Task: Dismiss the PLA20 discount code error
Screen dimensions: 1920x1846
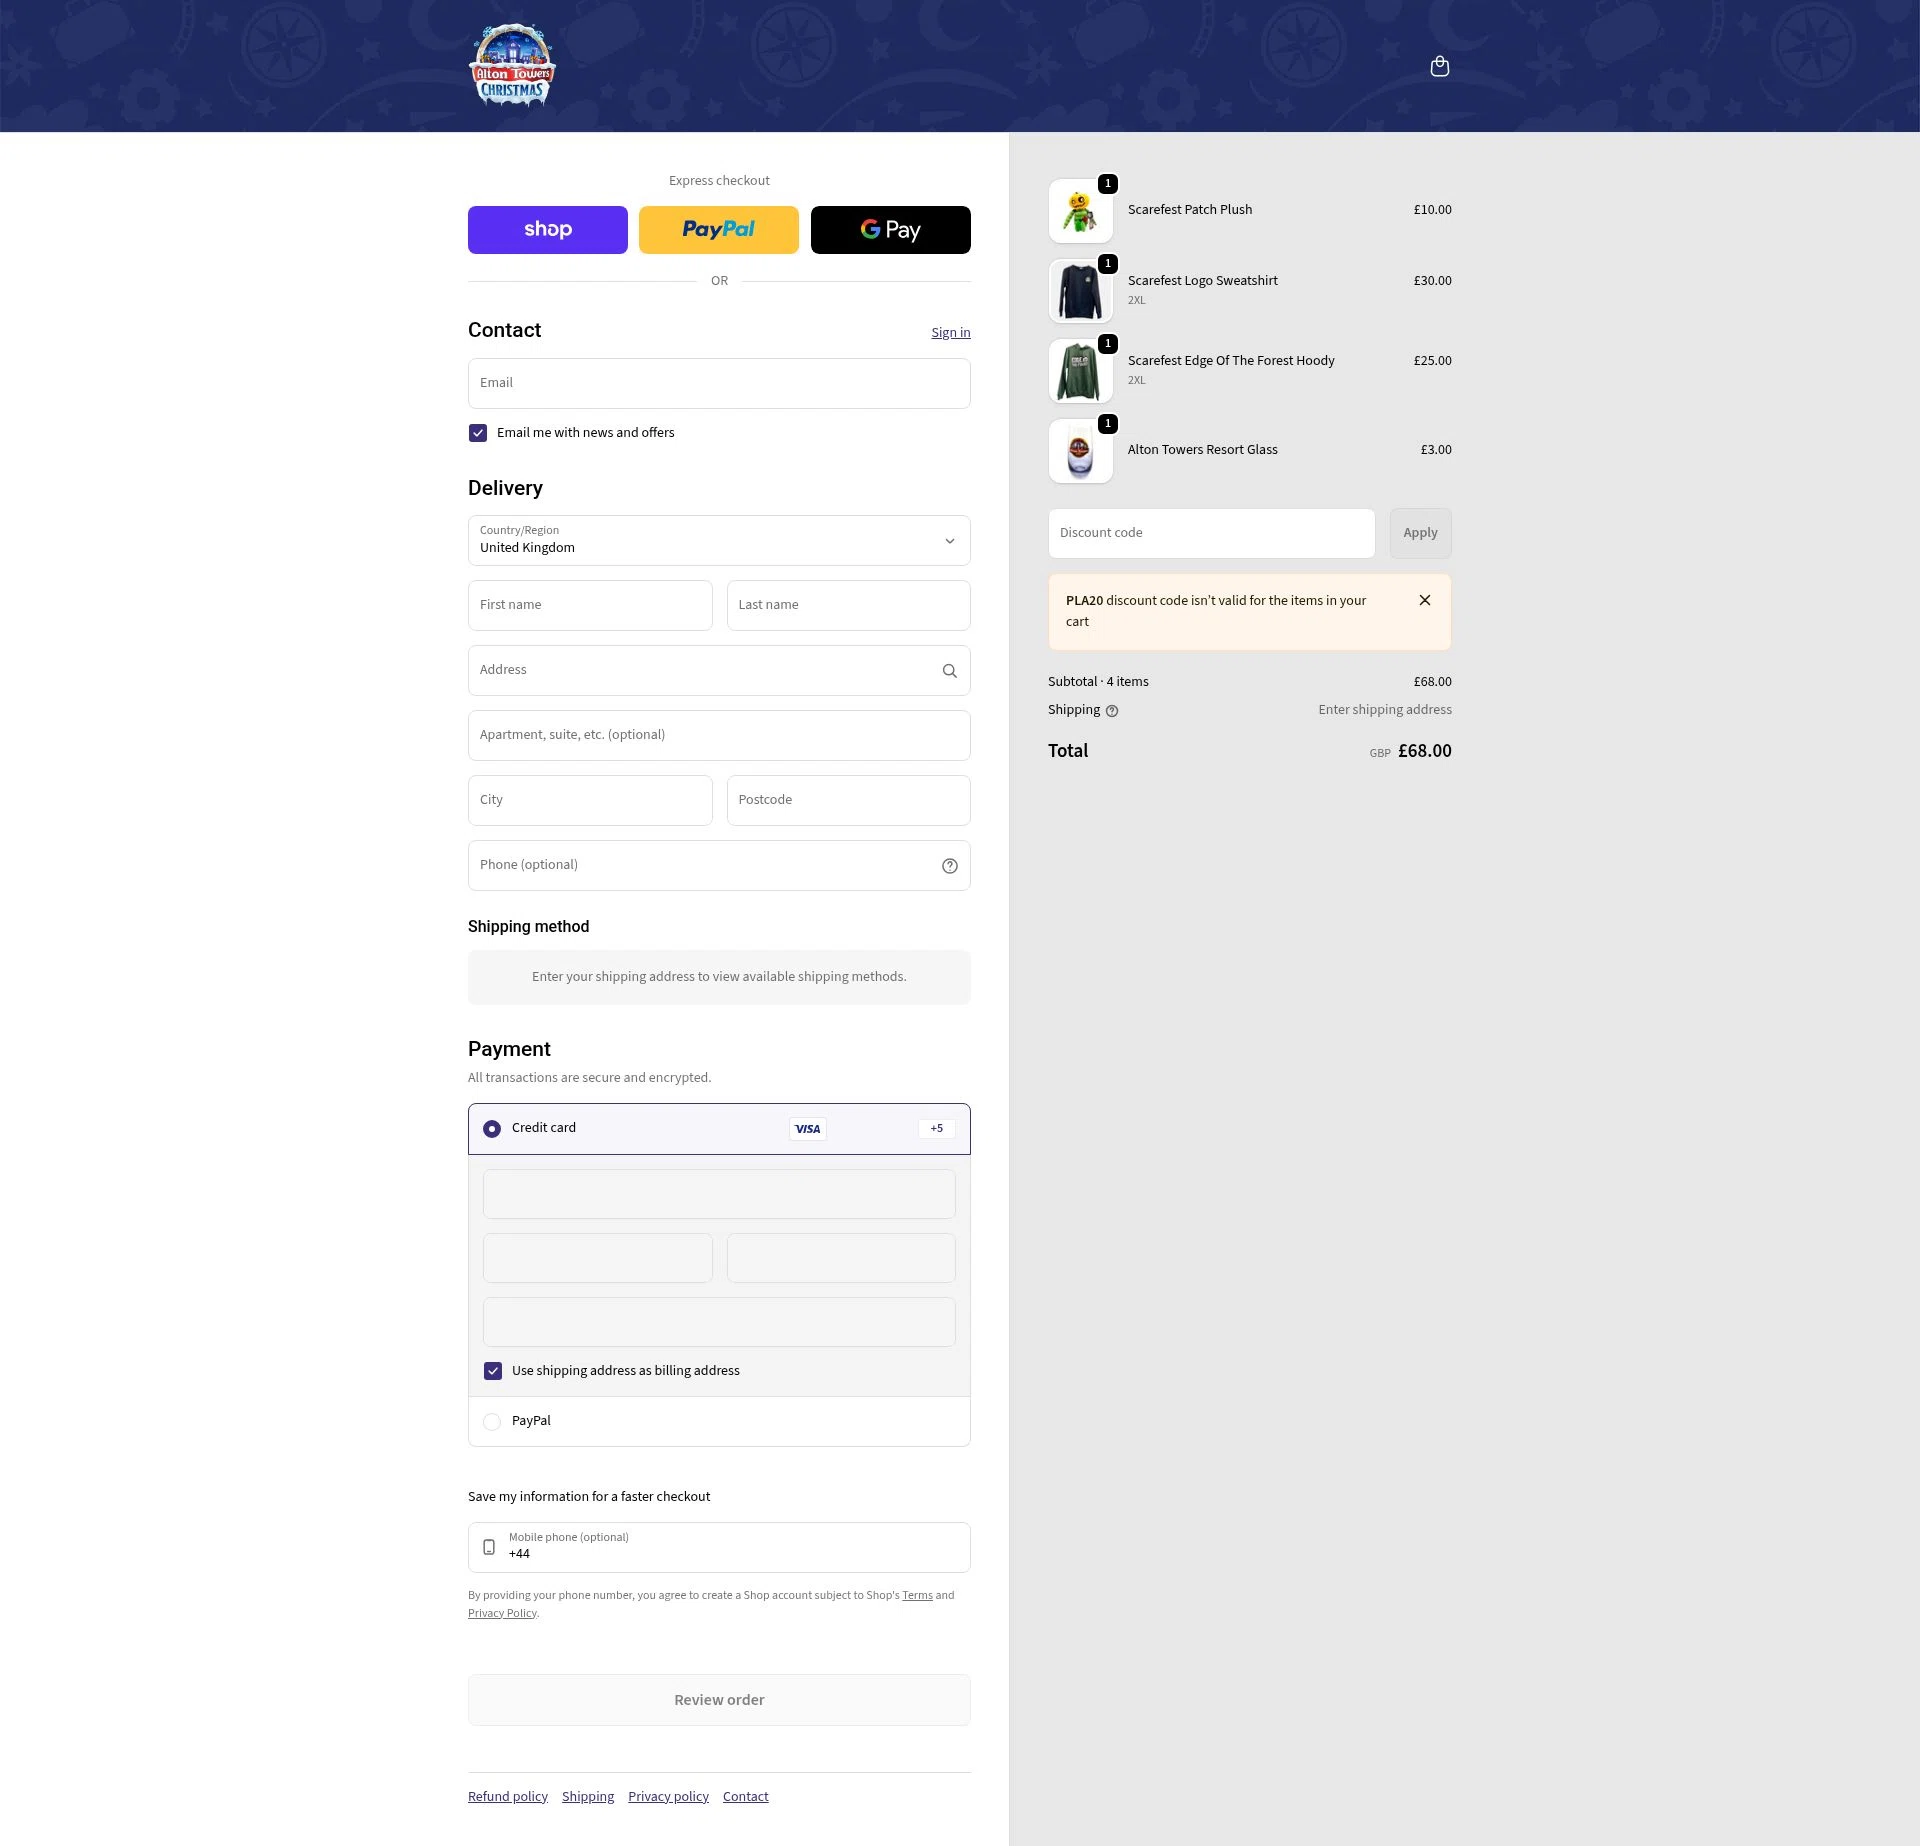Action: tap(1425, 600)
